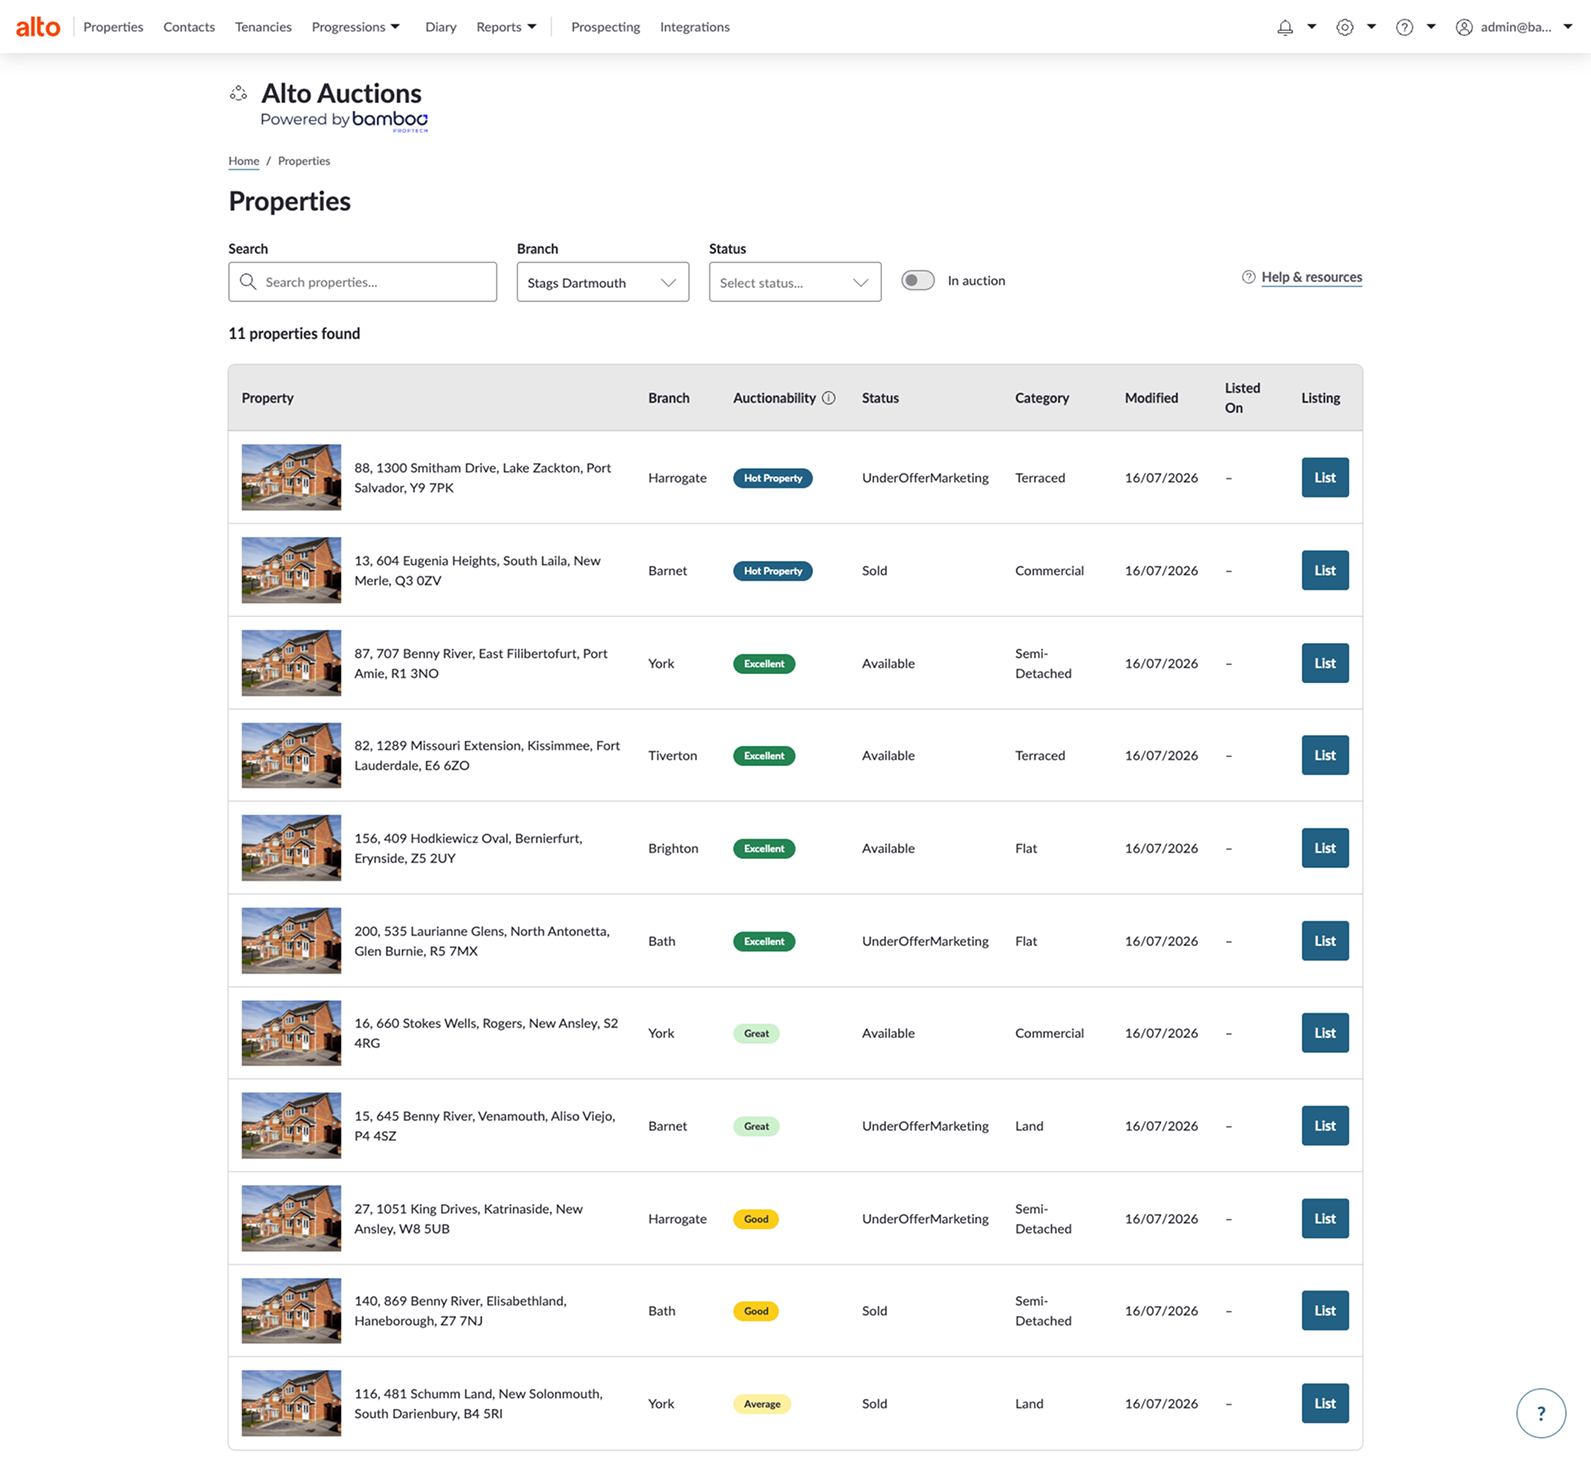This screenshot has width=1591, height=1463.
Task: Click the alto logo
Action: click(x=38, y=27)
